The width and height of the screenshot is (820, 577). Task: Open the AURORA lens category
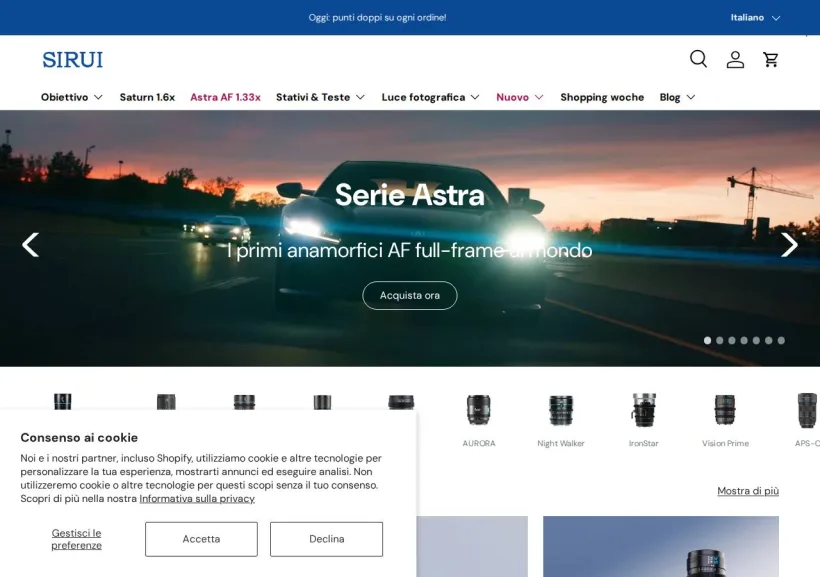coord(479,421)
